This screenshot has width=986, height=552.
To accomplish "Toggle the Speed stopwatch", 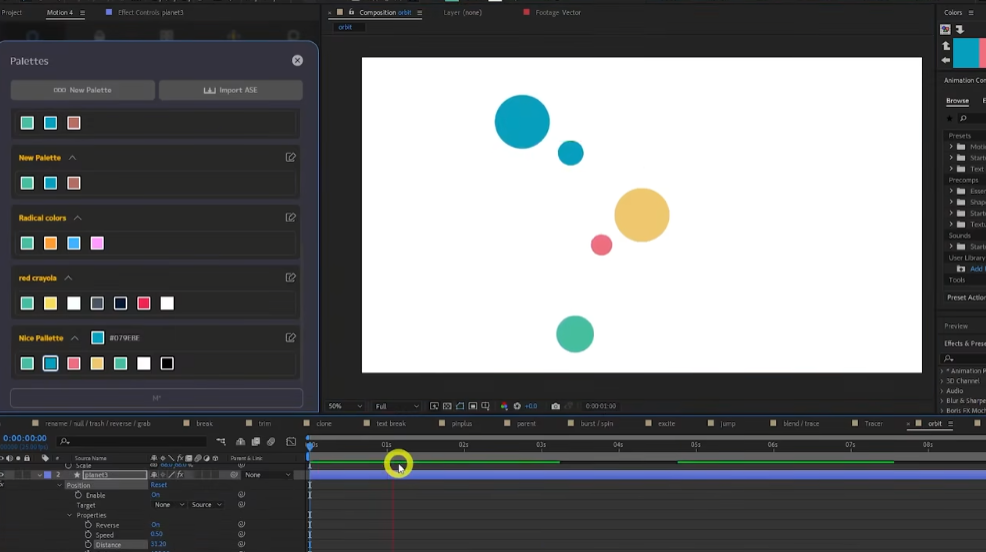I will coord(88,535).
